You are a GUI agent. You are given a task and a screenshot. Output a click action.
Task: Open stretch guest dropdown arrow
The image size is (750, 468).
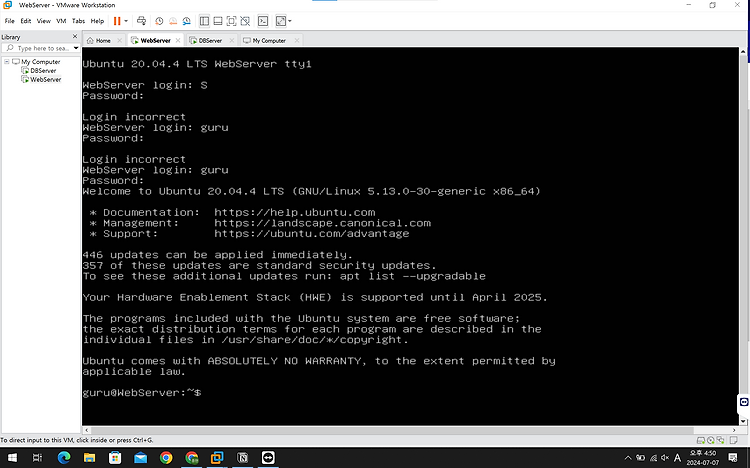pyautogui.click(x=289, y=21)
